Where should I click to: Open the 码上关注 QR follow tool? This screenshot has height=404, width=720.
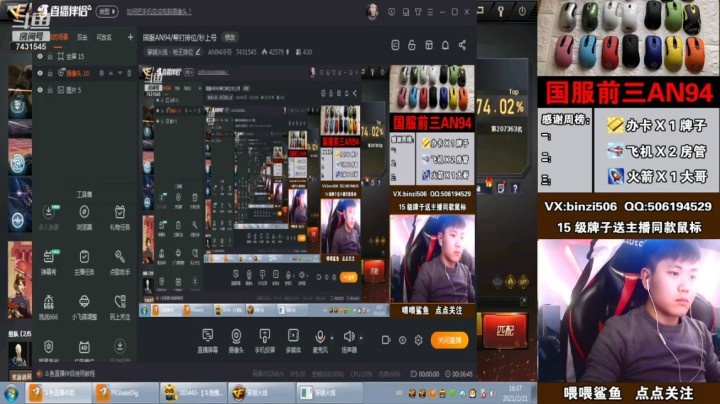point(120,307)
